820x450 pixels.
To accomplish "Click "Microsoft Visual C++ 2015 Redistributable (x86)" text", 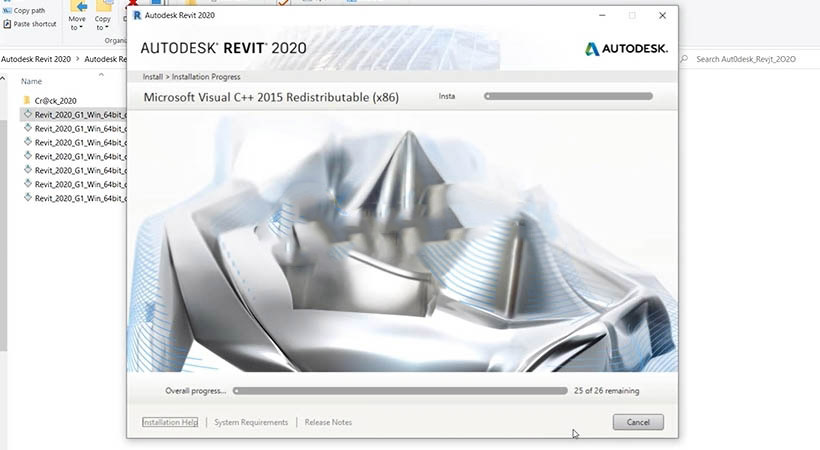I will [x=271, y=97].
